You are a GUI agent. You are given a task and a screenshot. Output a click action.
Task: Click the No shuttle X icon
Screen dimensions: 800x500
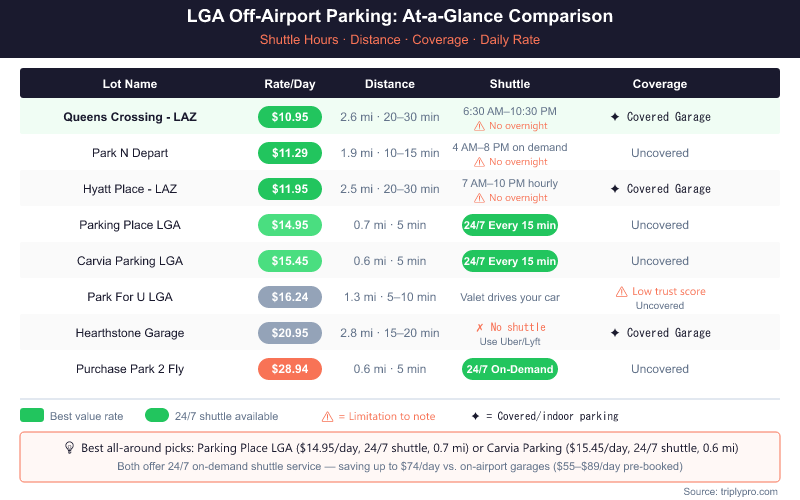click(480, 328)
